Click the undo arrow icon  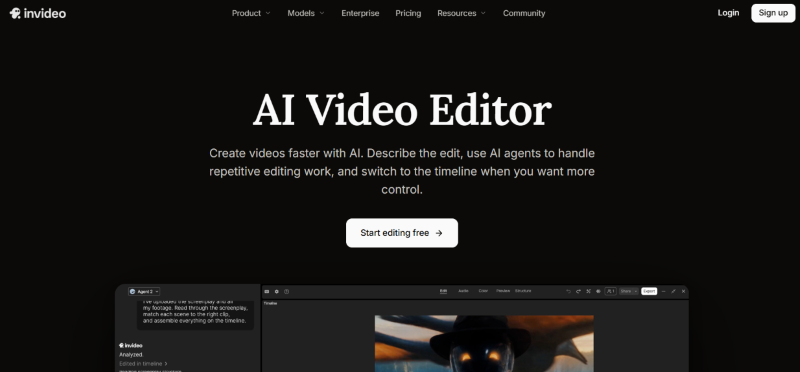(568, 291)
